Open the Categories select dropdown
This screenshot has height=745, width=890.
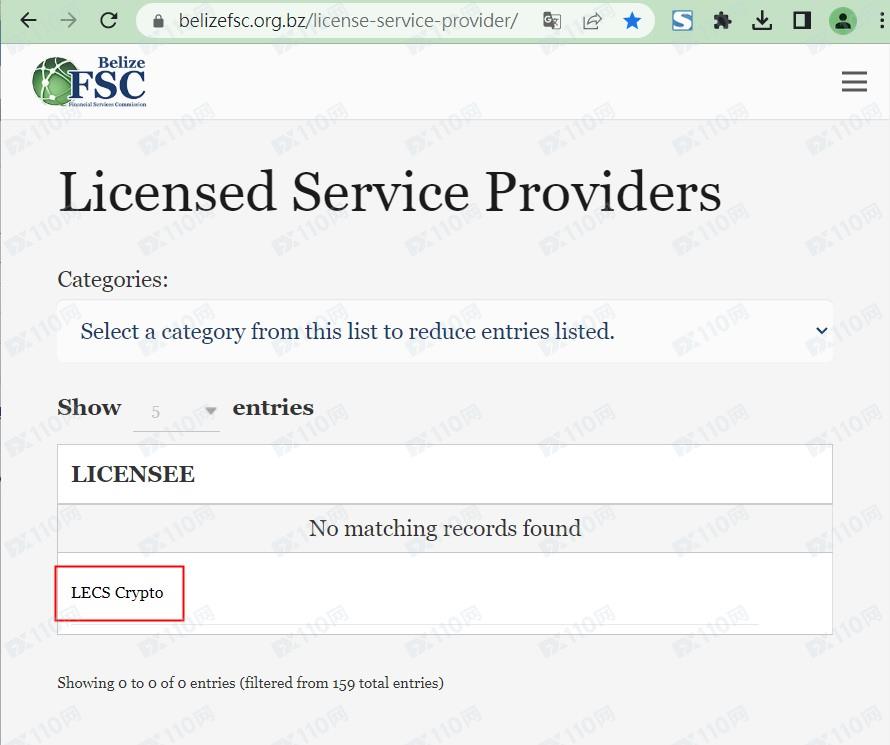[x=445, y=331]
